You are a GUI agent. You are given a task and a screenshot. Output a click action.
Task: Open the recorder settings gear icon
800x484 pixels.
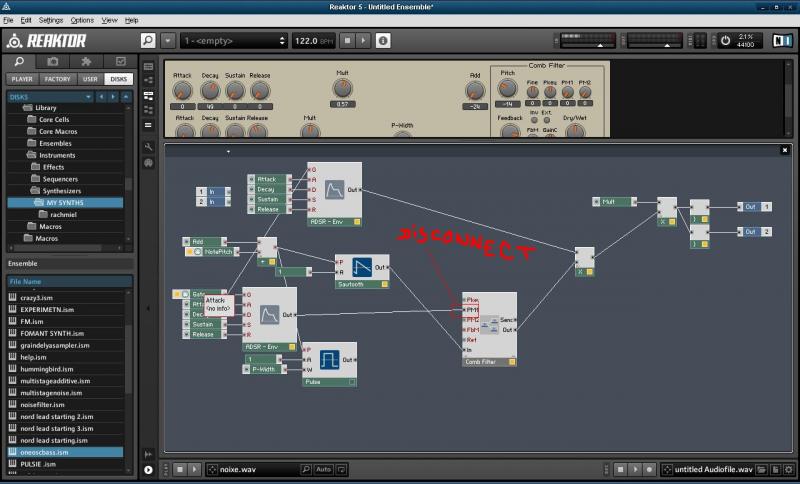789,469
